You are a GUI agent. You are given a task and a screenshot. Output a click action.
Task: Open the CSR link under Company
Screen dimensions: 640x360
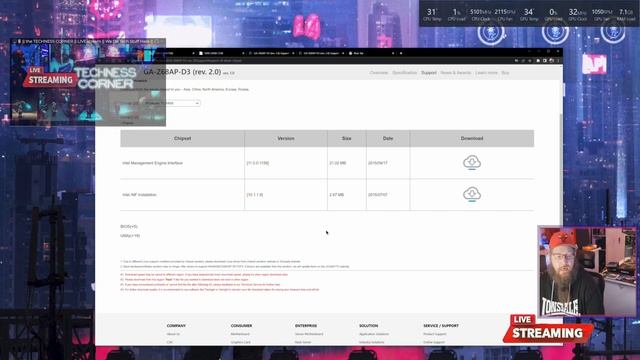click(170, 342)
